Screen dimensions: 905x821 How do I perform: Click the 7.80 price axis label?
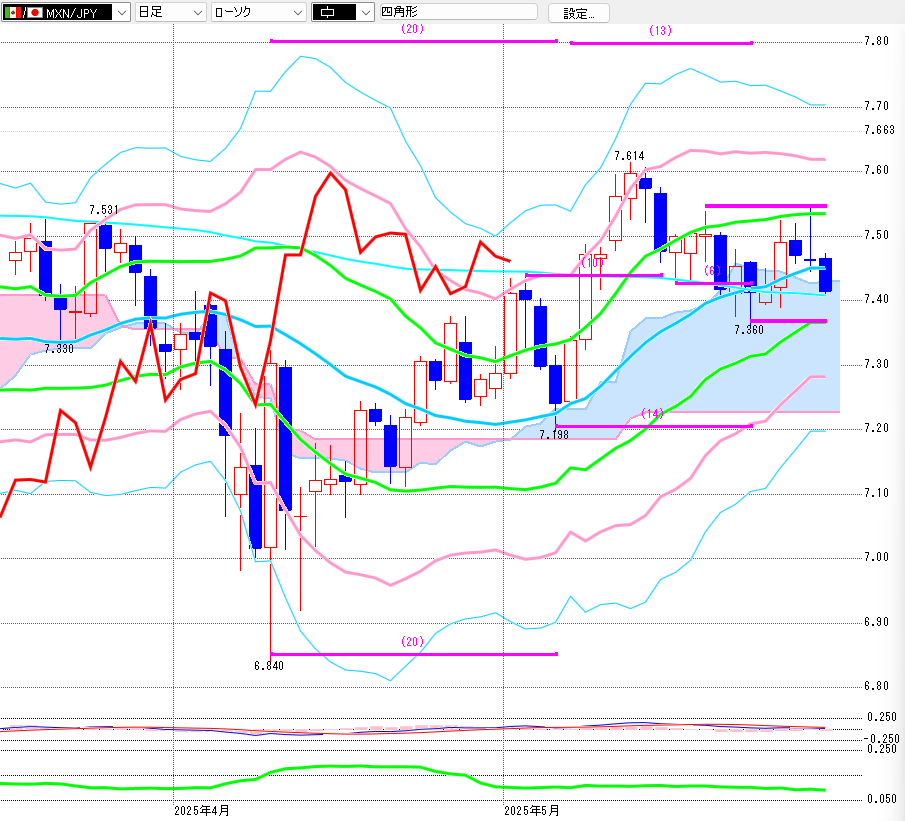click(x=876, y=41)
